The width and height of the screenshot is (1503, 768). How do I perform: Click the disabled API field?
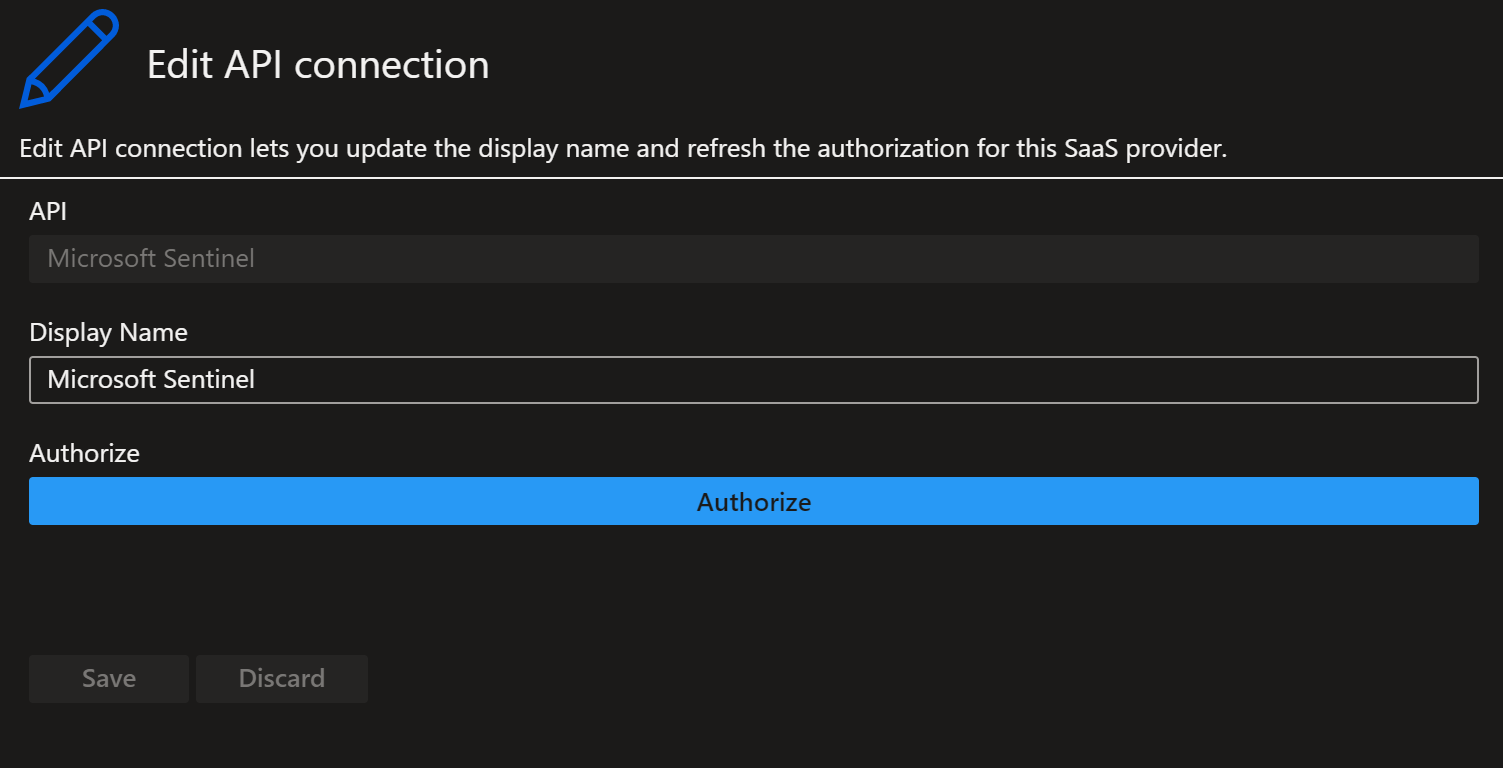coord(753,258)
